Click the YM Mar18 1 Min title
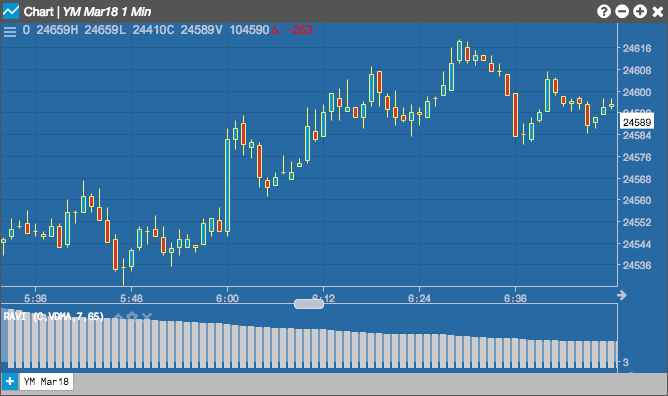 [107, 11]
